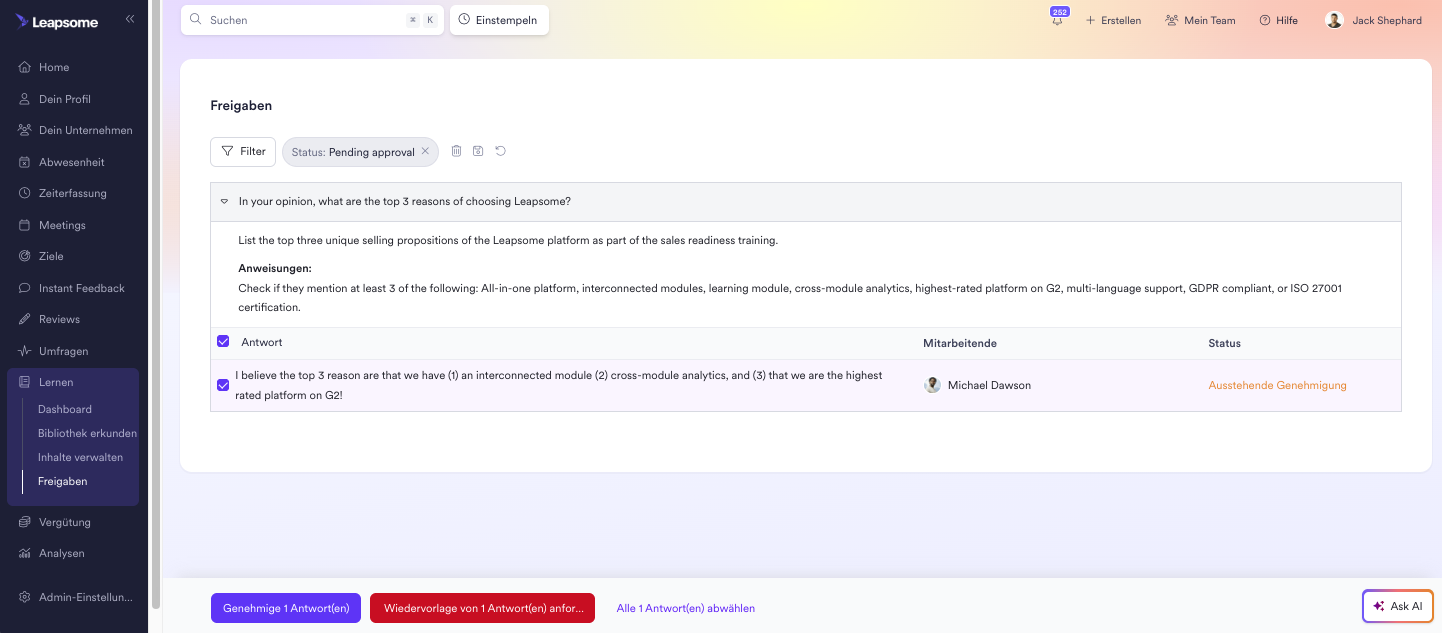Click the Hilfe question mark icon

tap(1265, 20)
